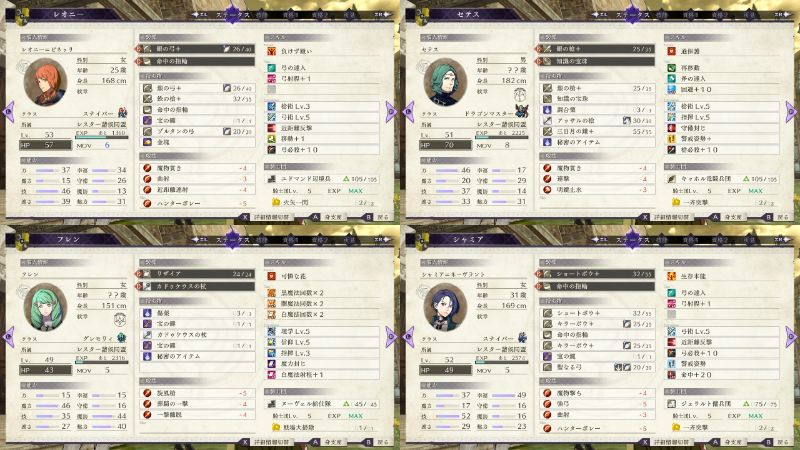Click Seteth's crest emblem beside portrait
The image size is (800, 450).
coord(520,95)
